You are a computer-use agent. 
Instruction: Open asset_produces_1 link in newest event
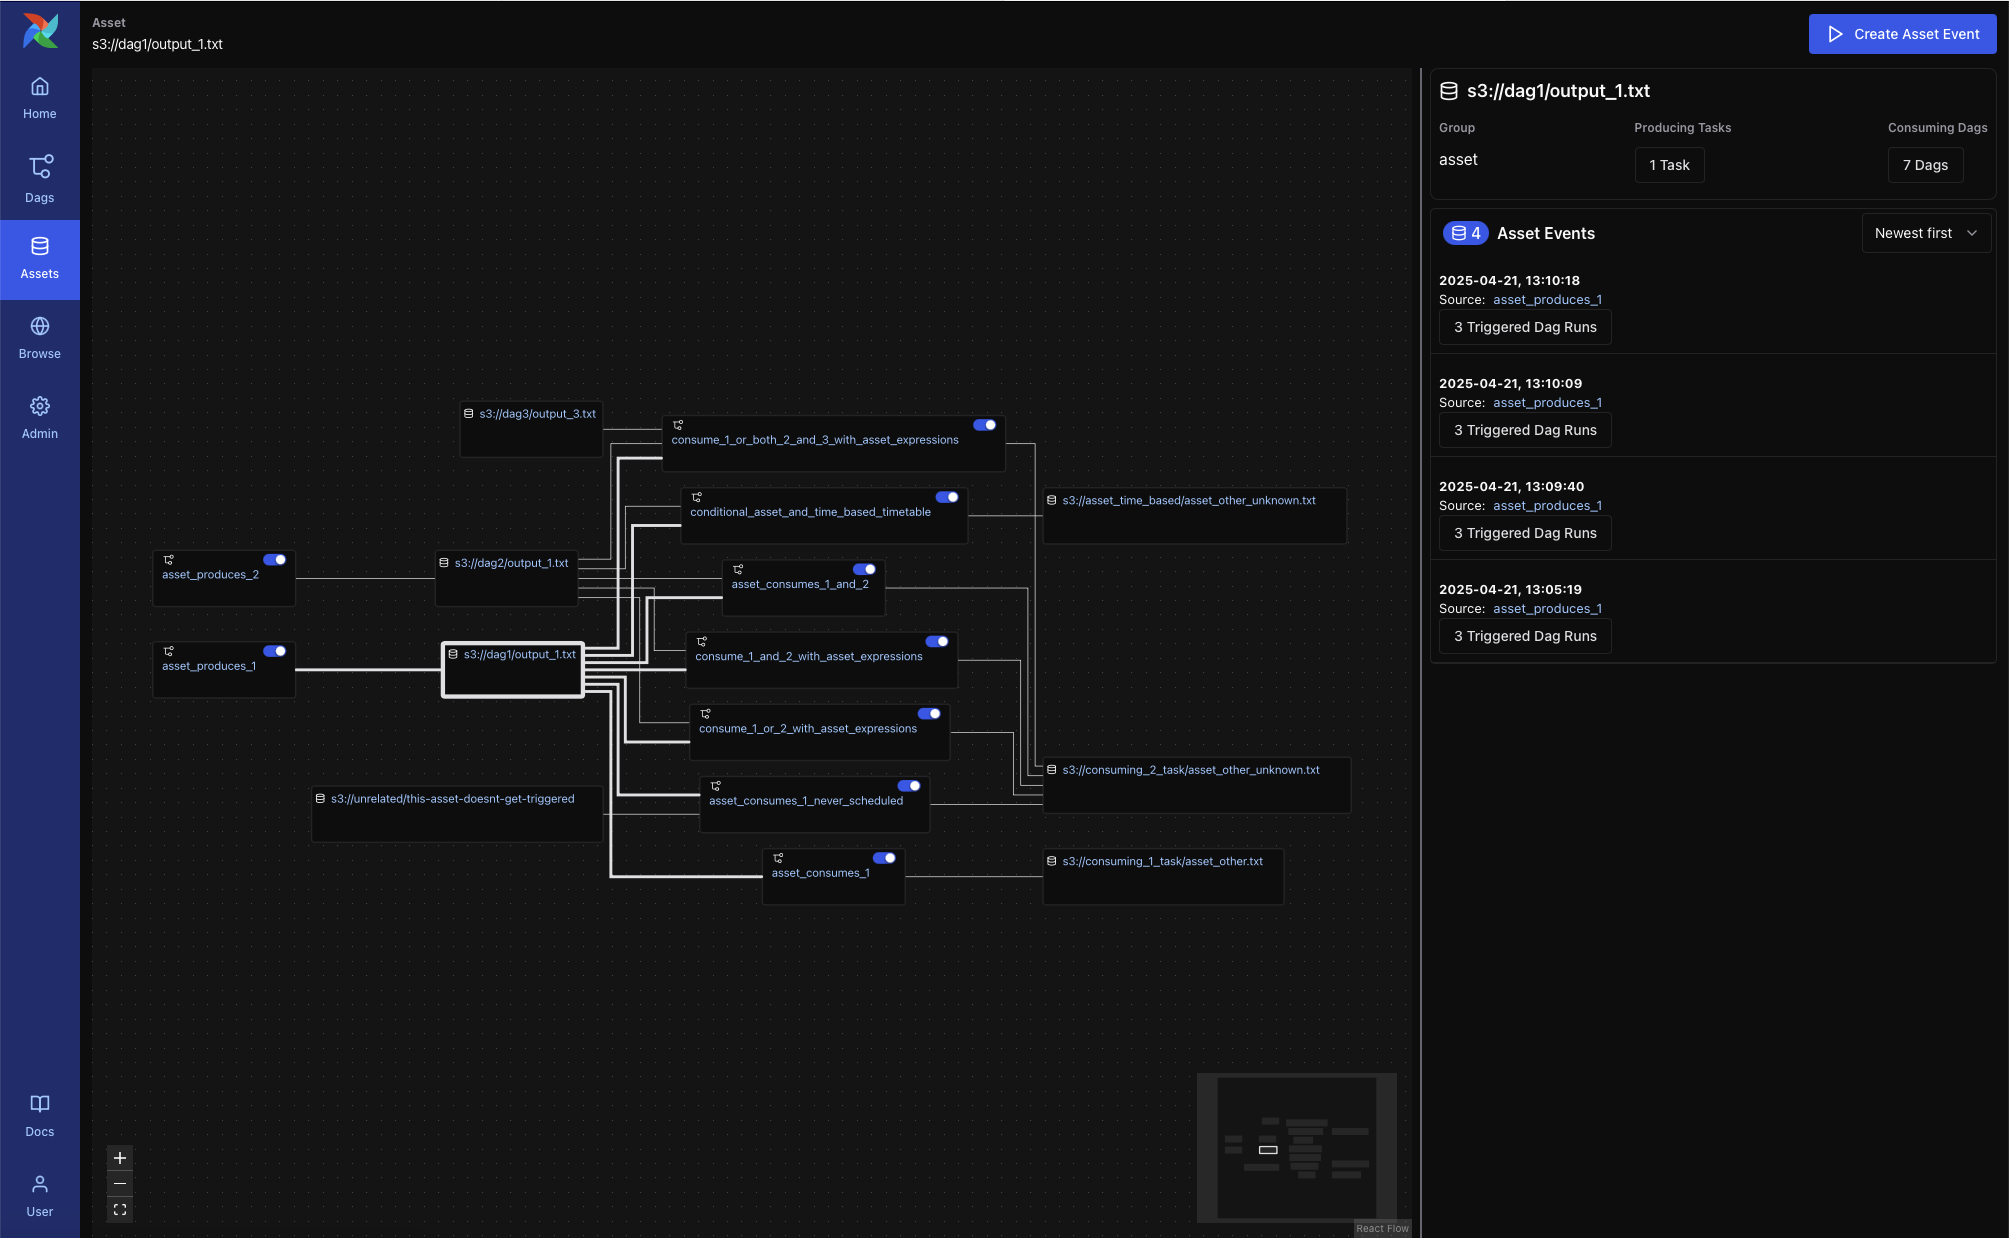pos(1547,300)
